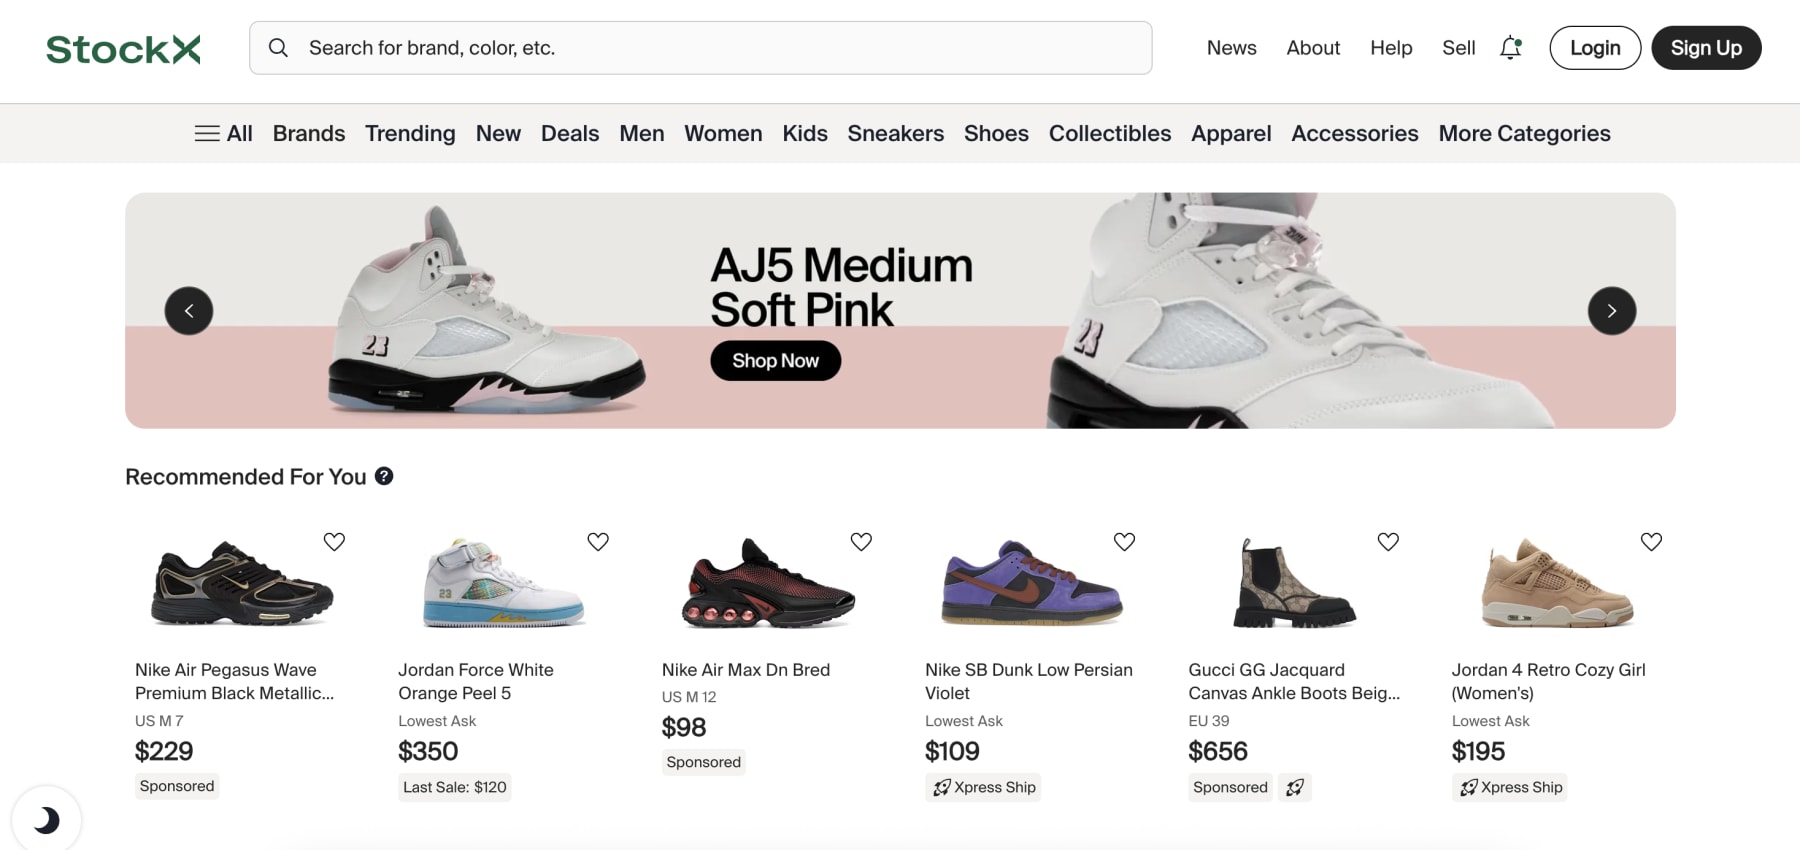Favorite the Nike Air Pegasus Wave

(x=334, y=542)
